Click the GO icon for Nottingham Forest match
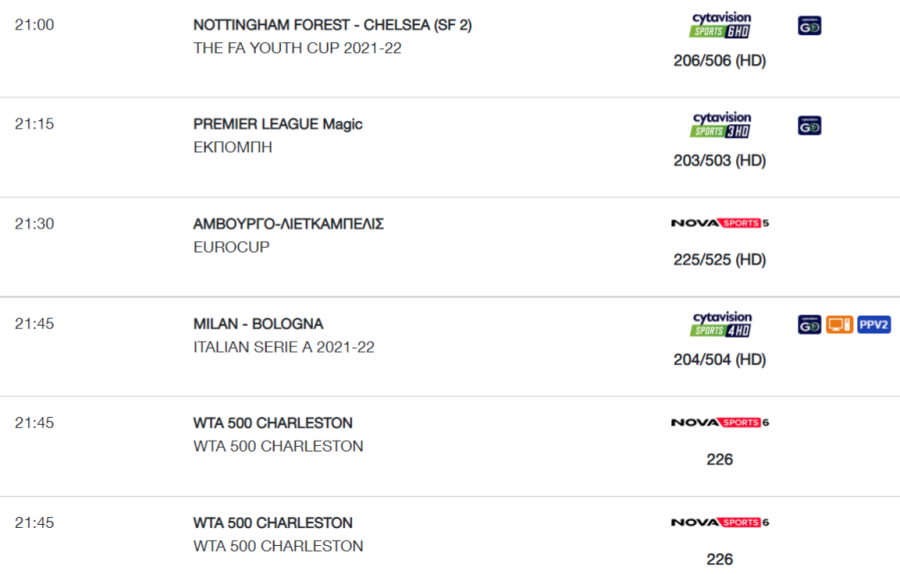The image size is (900, 574). click(x=809, y=25)
